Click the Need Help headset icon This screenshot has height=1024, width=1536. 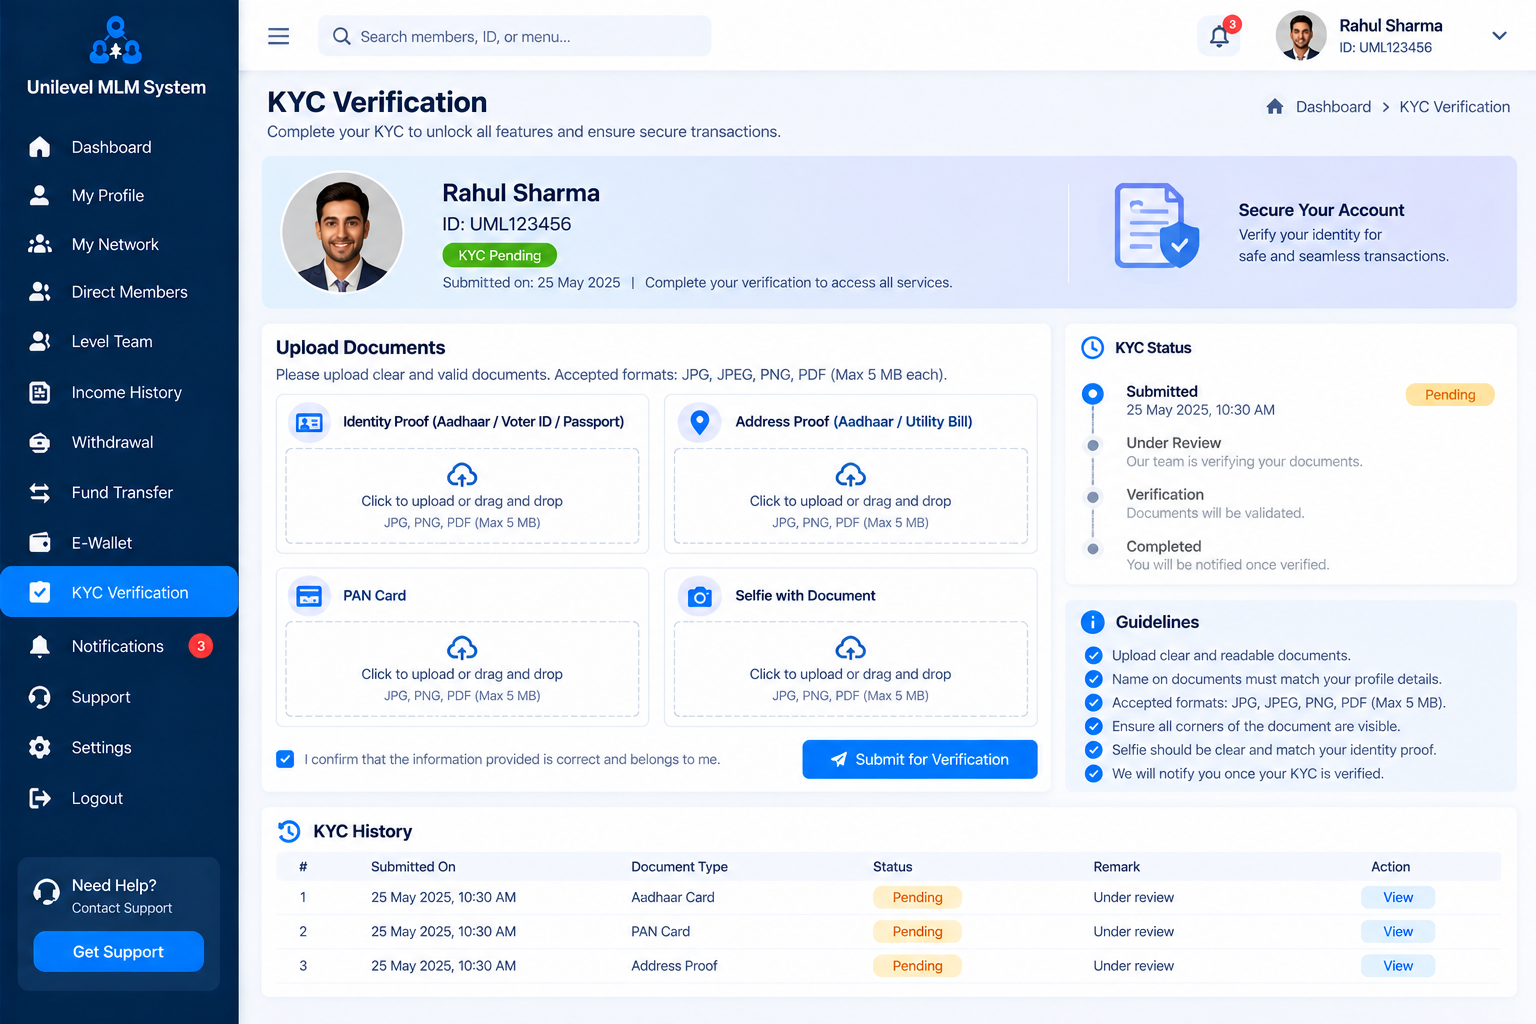(47, 891)
